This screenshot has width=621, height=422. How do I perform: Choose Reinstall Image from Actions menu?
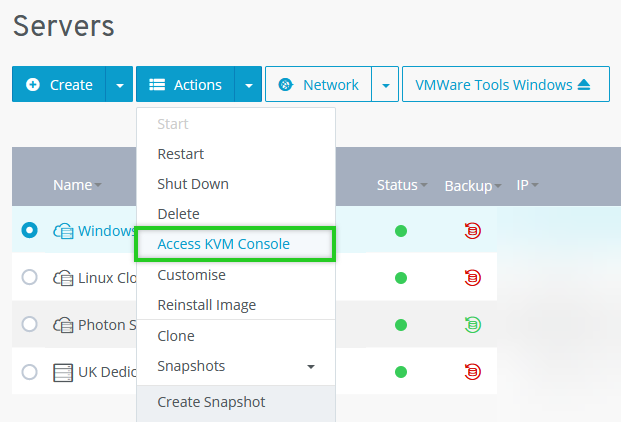coord(206,305)
